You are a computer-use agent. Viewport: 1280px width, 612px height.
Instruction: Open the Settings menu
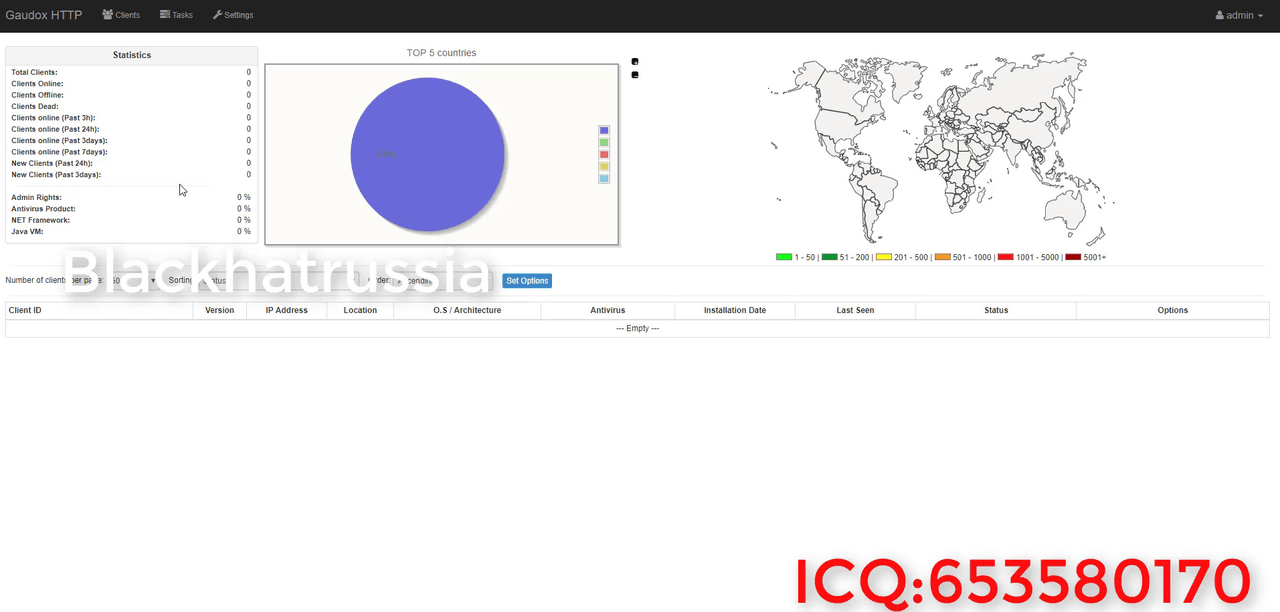pos(233,14)
